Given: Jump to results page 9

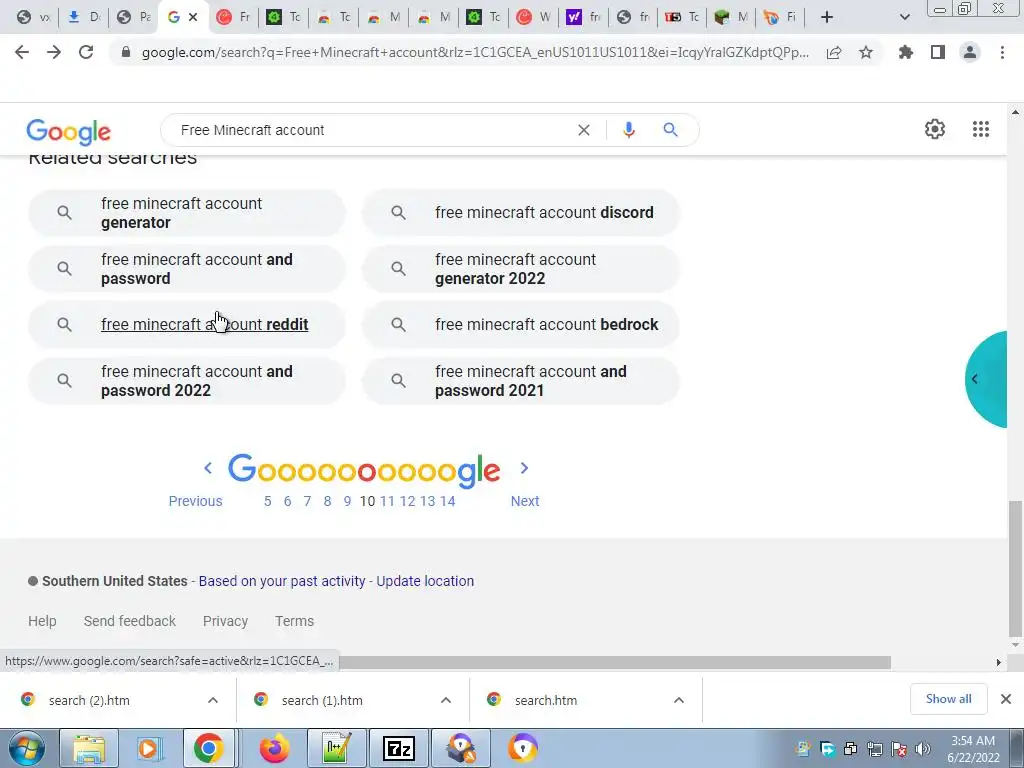Looking at the screenshot, I should (347, 501).
